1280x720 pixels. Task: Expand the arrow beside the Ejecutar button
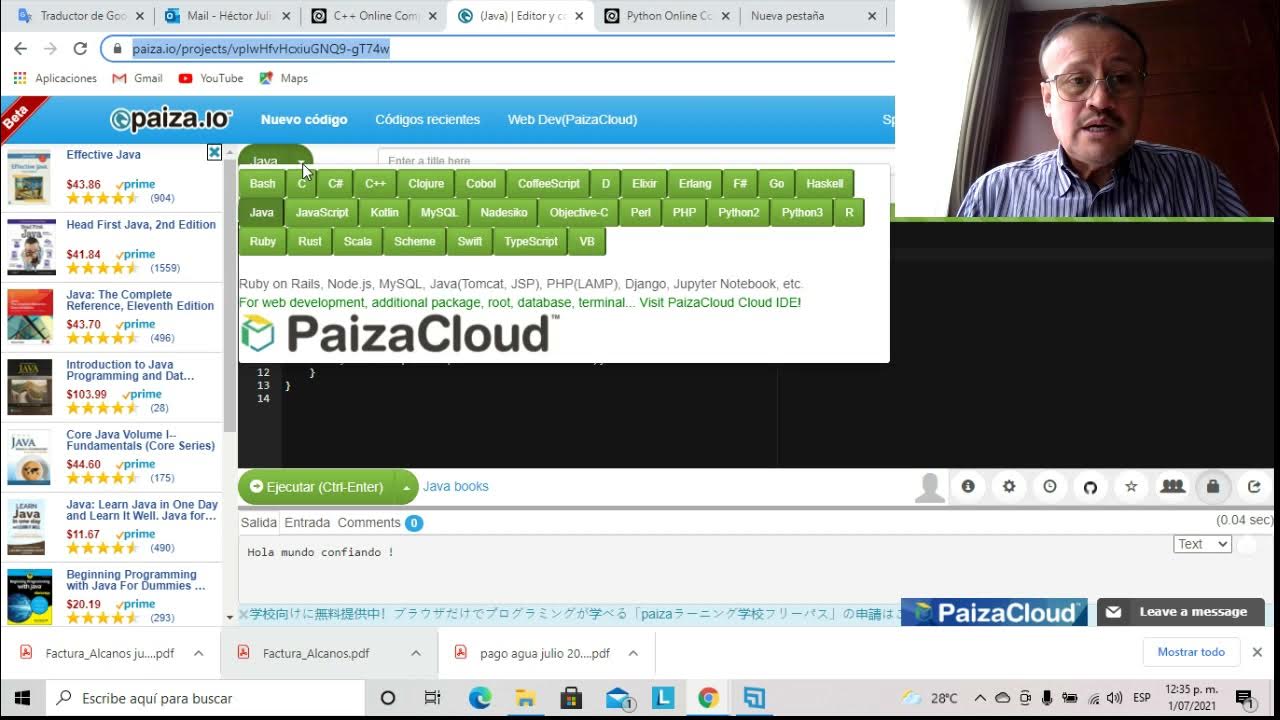[x=406, y=487]
